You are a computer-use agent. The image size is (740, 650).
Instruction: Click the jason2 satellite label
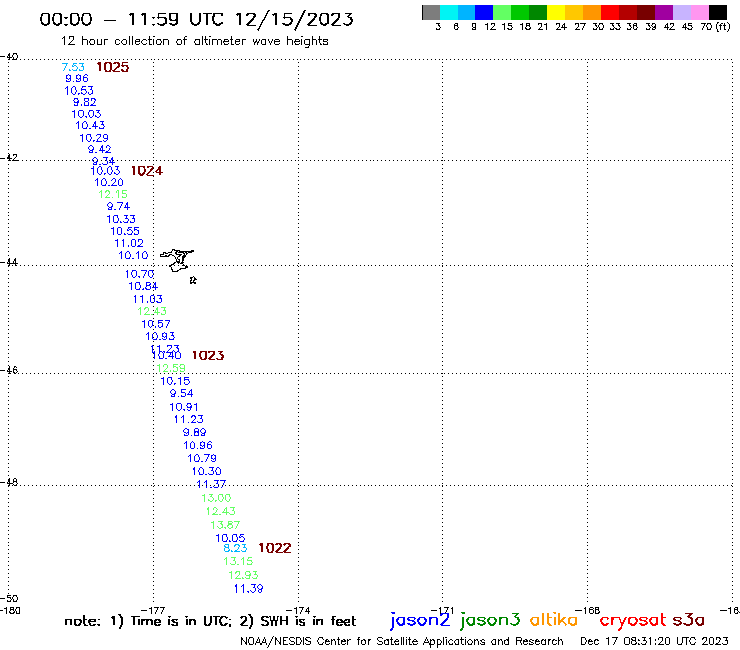point(420,621)
